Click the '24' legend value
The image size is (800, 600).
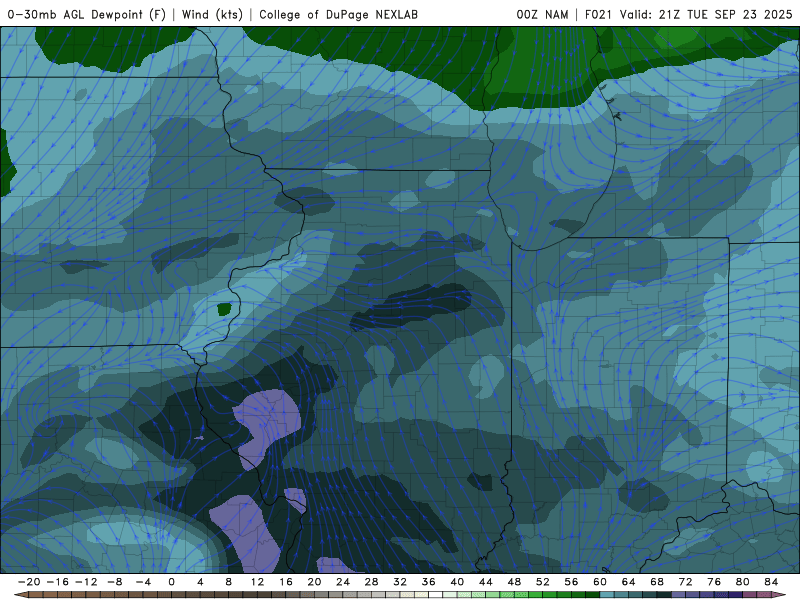(343, 582)
